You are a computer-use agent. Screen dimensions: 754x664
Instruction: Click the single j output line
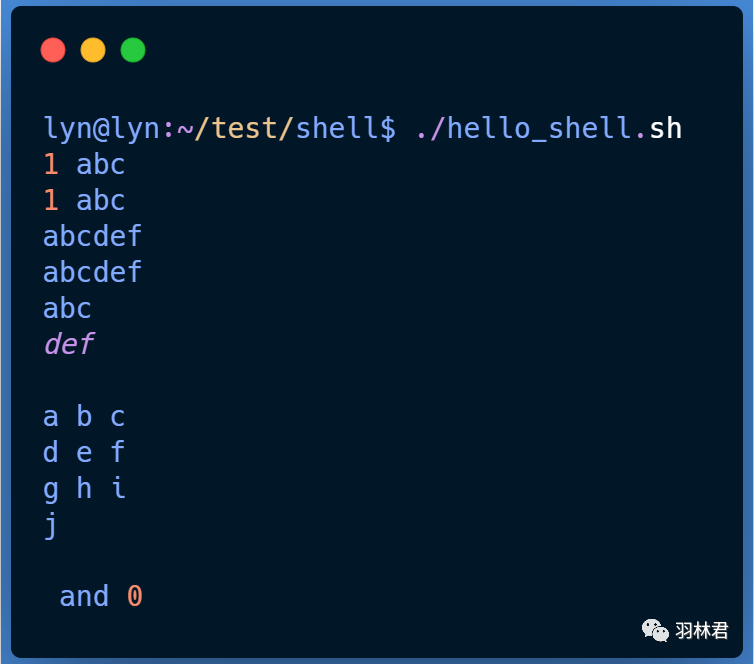click(50, 526)
